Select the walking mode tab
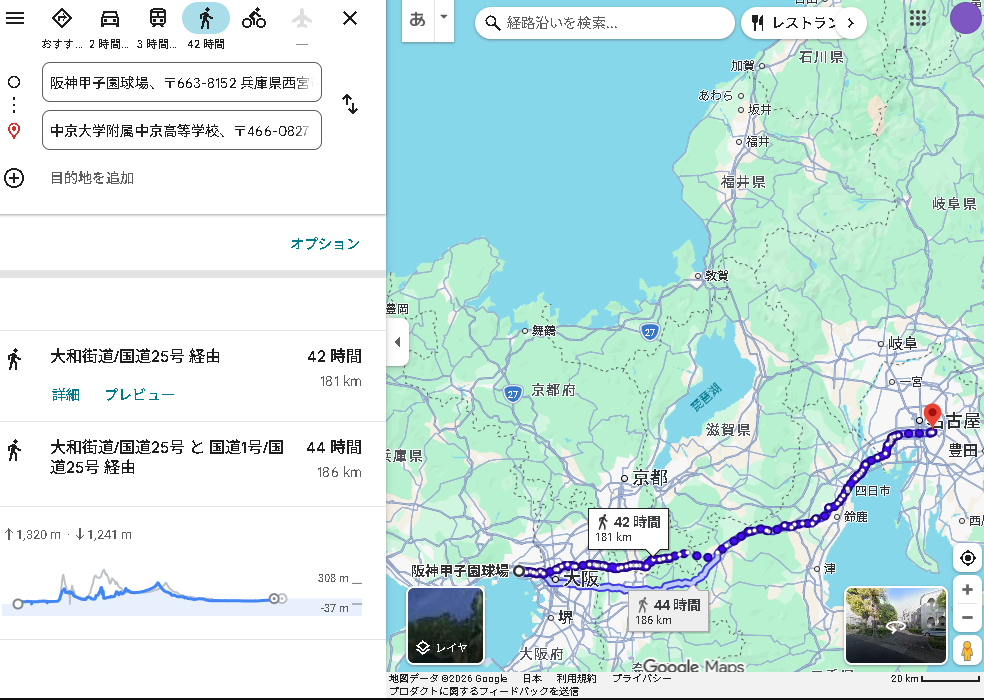The height and width of the screenshot is (700, 984). 206,18
